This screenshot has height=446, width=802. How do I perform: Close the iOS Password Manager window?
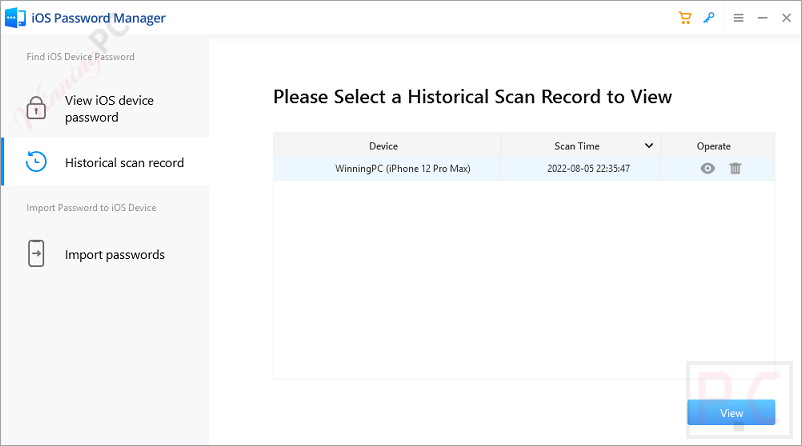click(x=787, y=18)
